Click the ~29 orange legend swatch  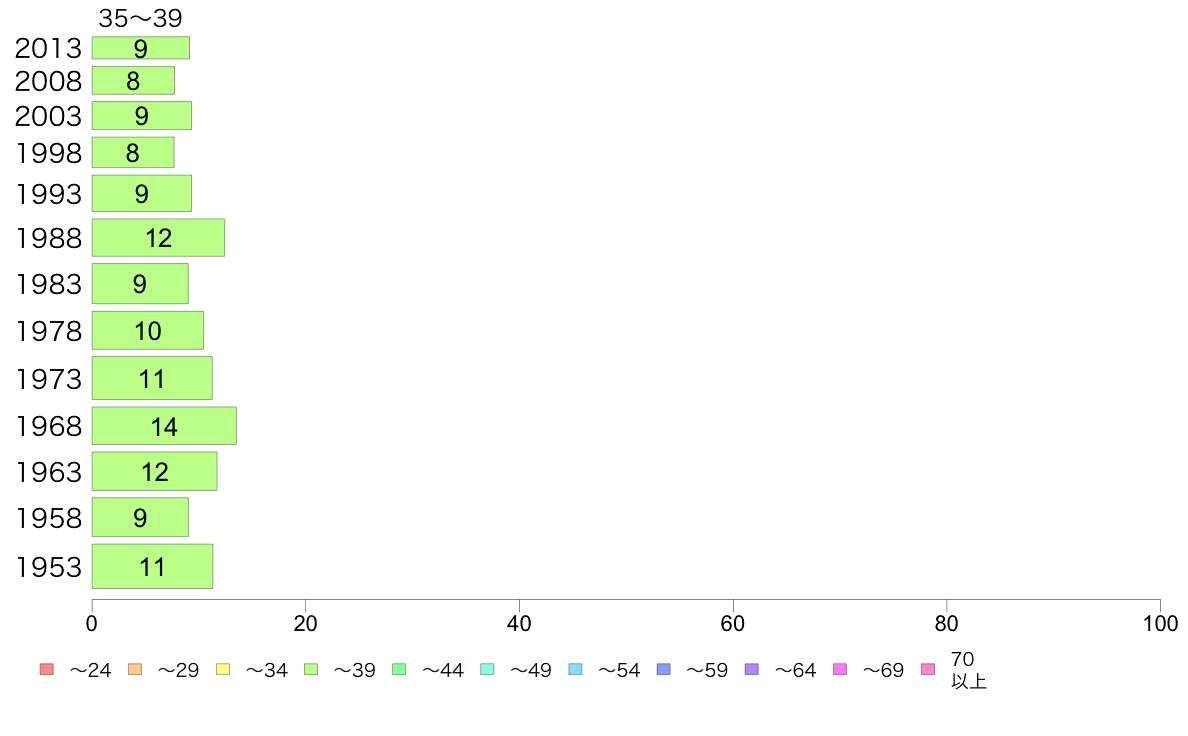tap(135, 669)
